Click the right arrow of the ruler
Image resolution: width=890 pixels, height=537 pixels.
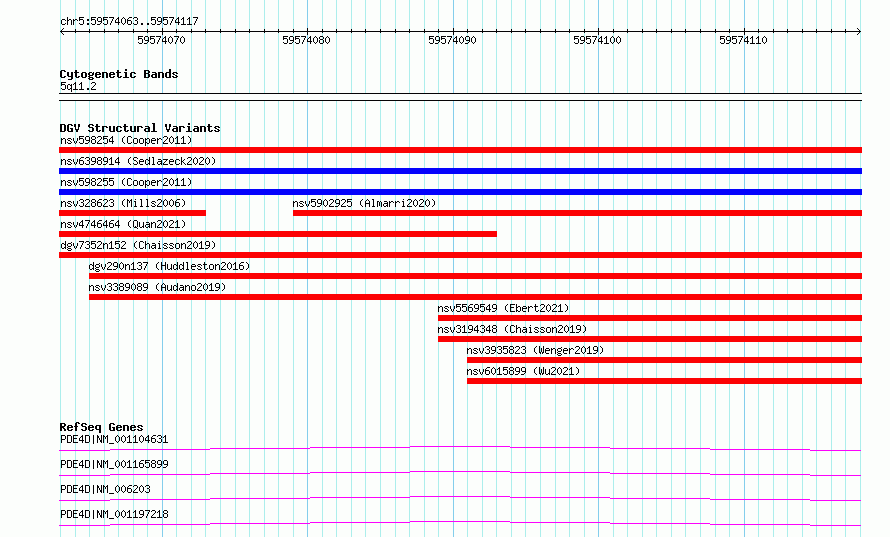click(859, 32)
